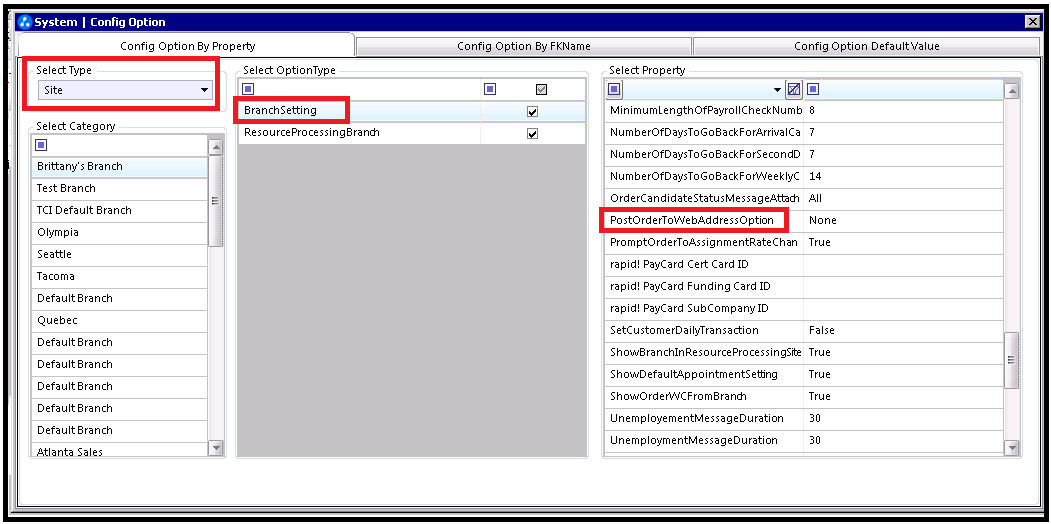
Task: Click the app logo in title bar
Action: point(25,21)
